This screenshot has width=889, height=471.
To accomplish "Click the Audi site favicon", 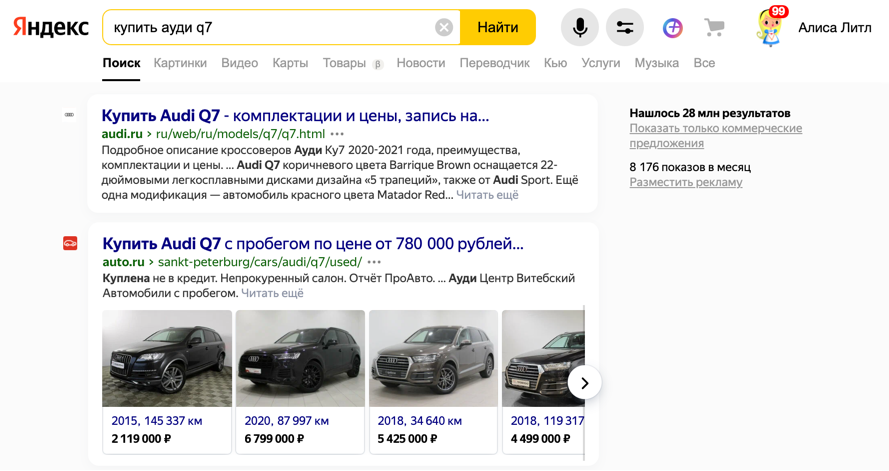I will 70,115.
